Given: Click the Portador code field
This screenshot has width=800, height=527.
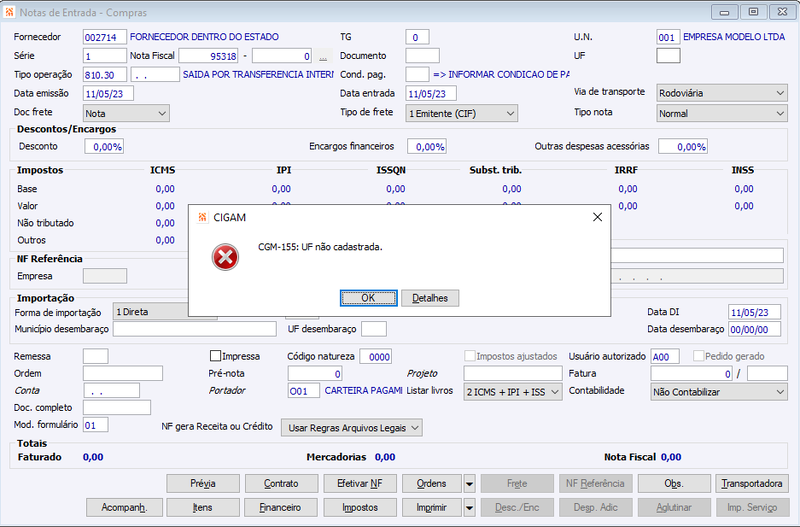Looking at the screenshot, I should pyautogui.click(x=304, y=391).
